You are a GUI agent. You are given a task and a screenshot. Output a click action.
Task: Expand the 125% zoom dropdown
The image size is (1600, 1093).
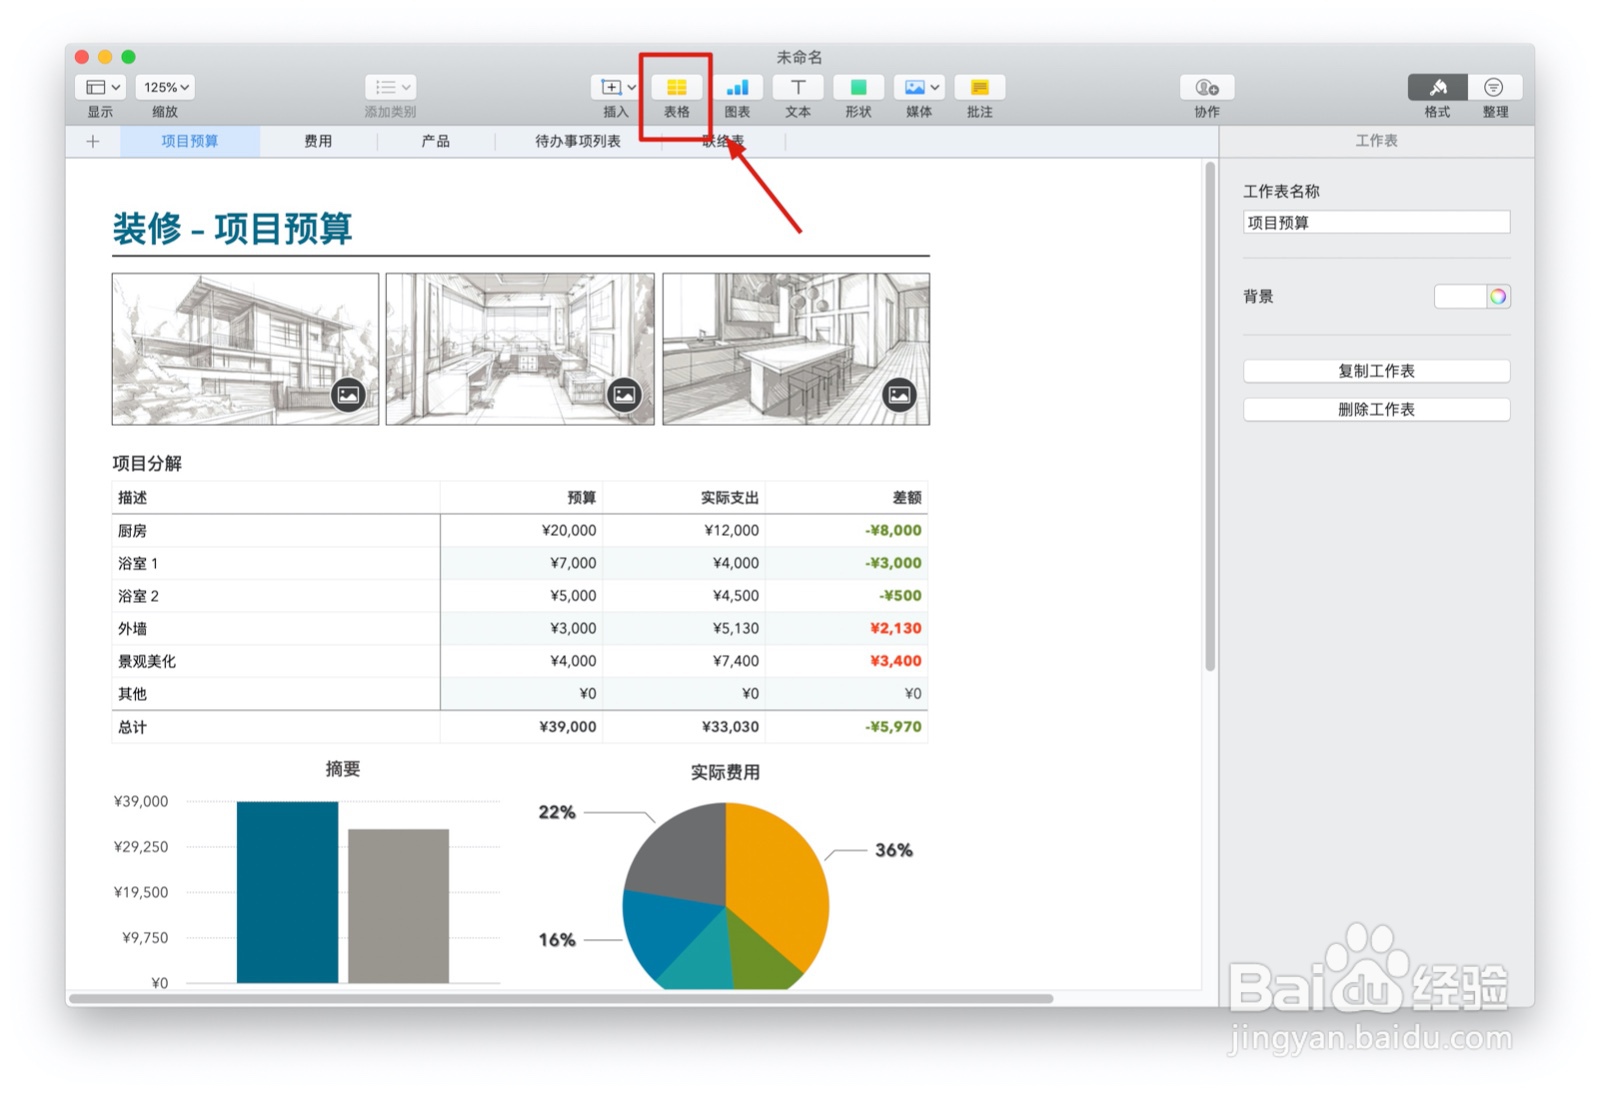coord(163,87)
